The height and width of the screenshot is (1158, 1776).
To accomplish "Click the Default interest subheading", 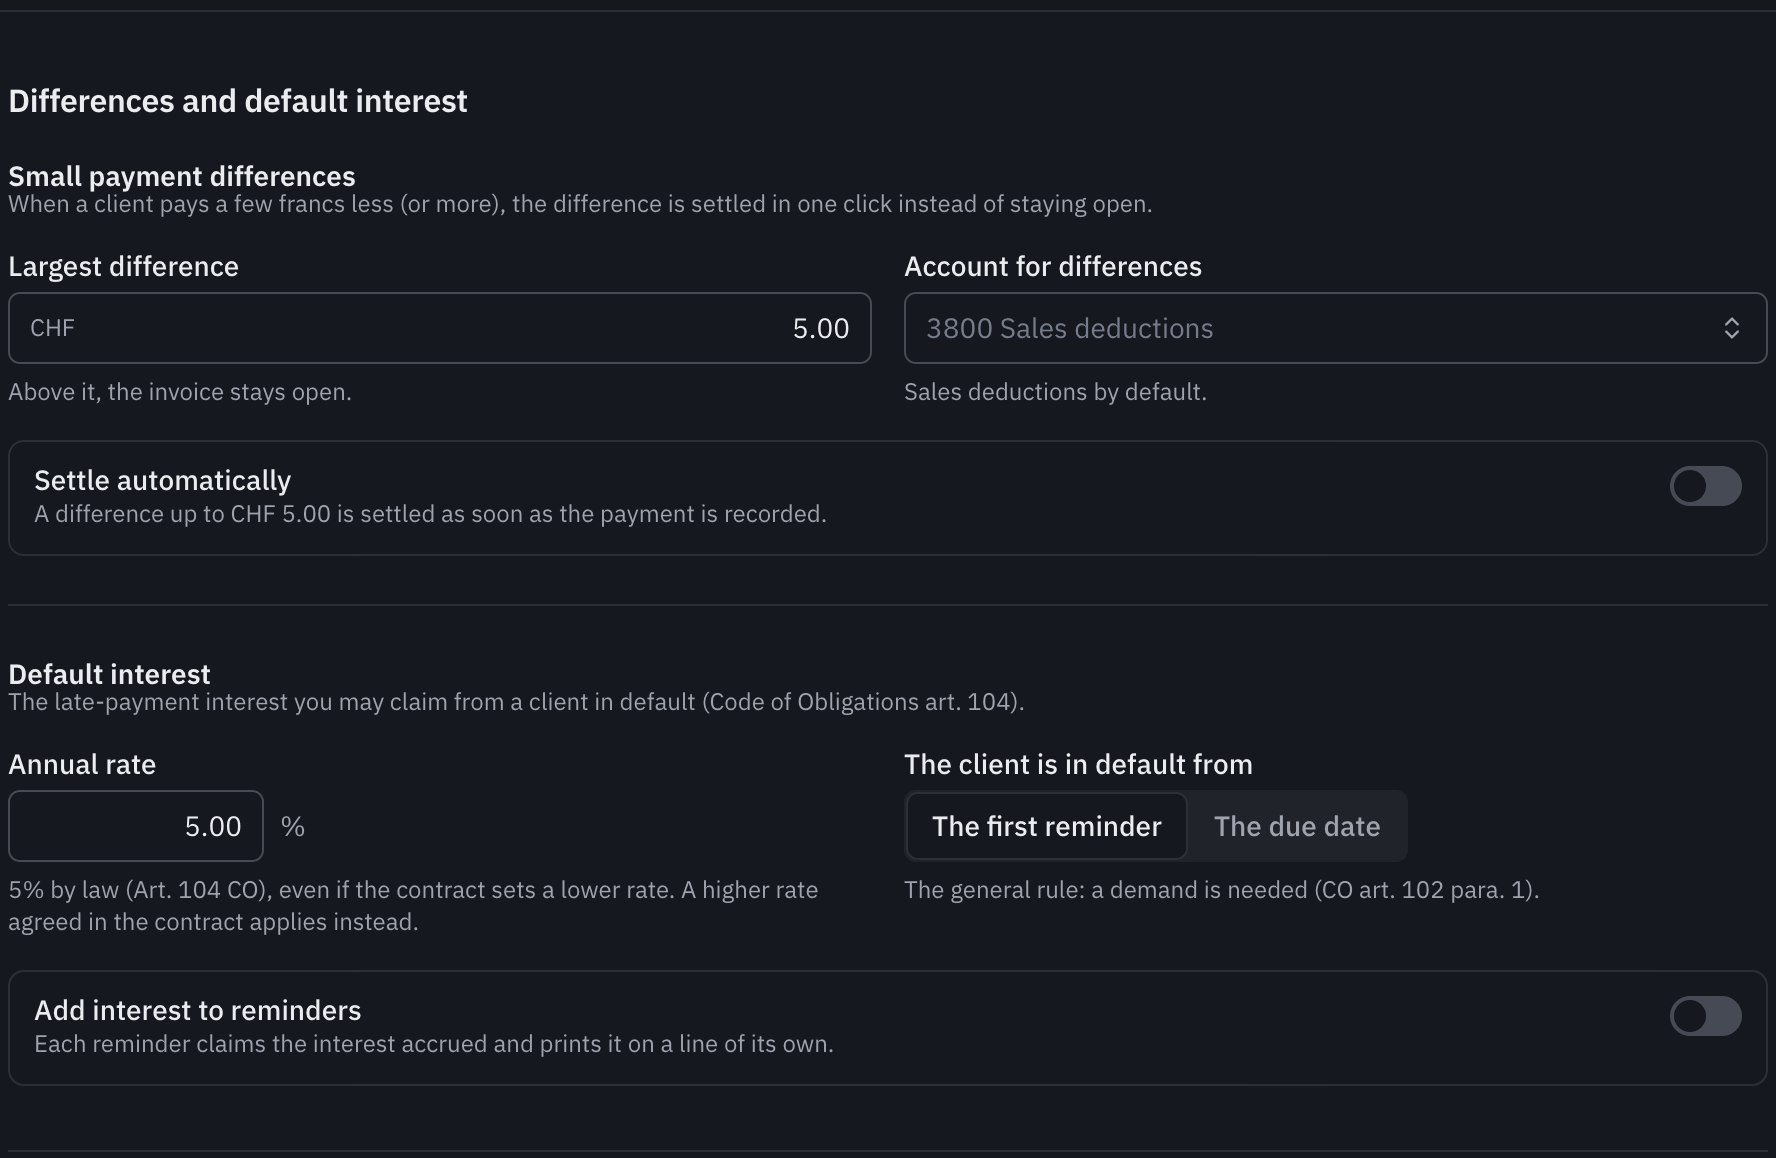I will click(x=110, y=674).
